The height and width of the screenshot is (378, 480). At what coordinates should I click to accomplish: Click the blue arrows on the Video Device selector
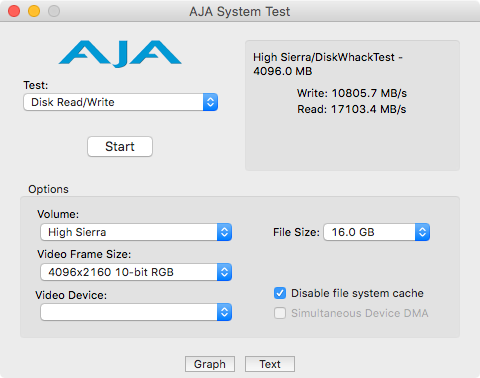coord(224,312)
